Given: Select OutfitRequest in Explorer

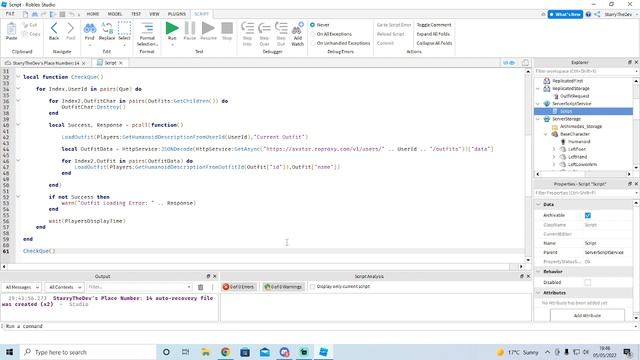Looking at the screenshot, I should [x=574, y=96].
